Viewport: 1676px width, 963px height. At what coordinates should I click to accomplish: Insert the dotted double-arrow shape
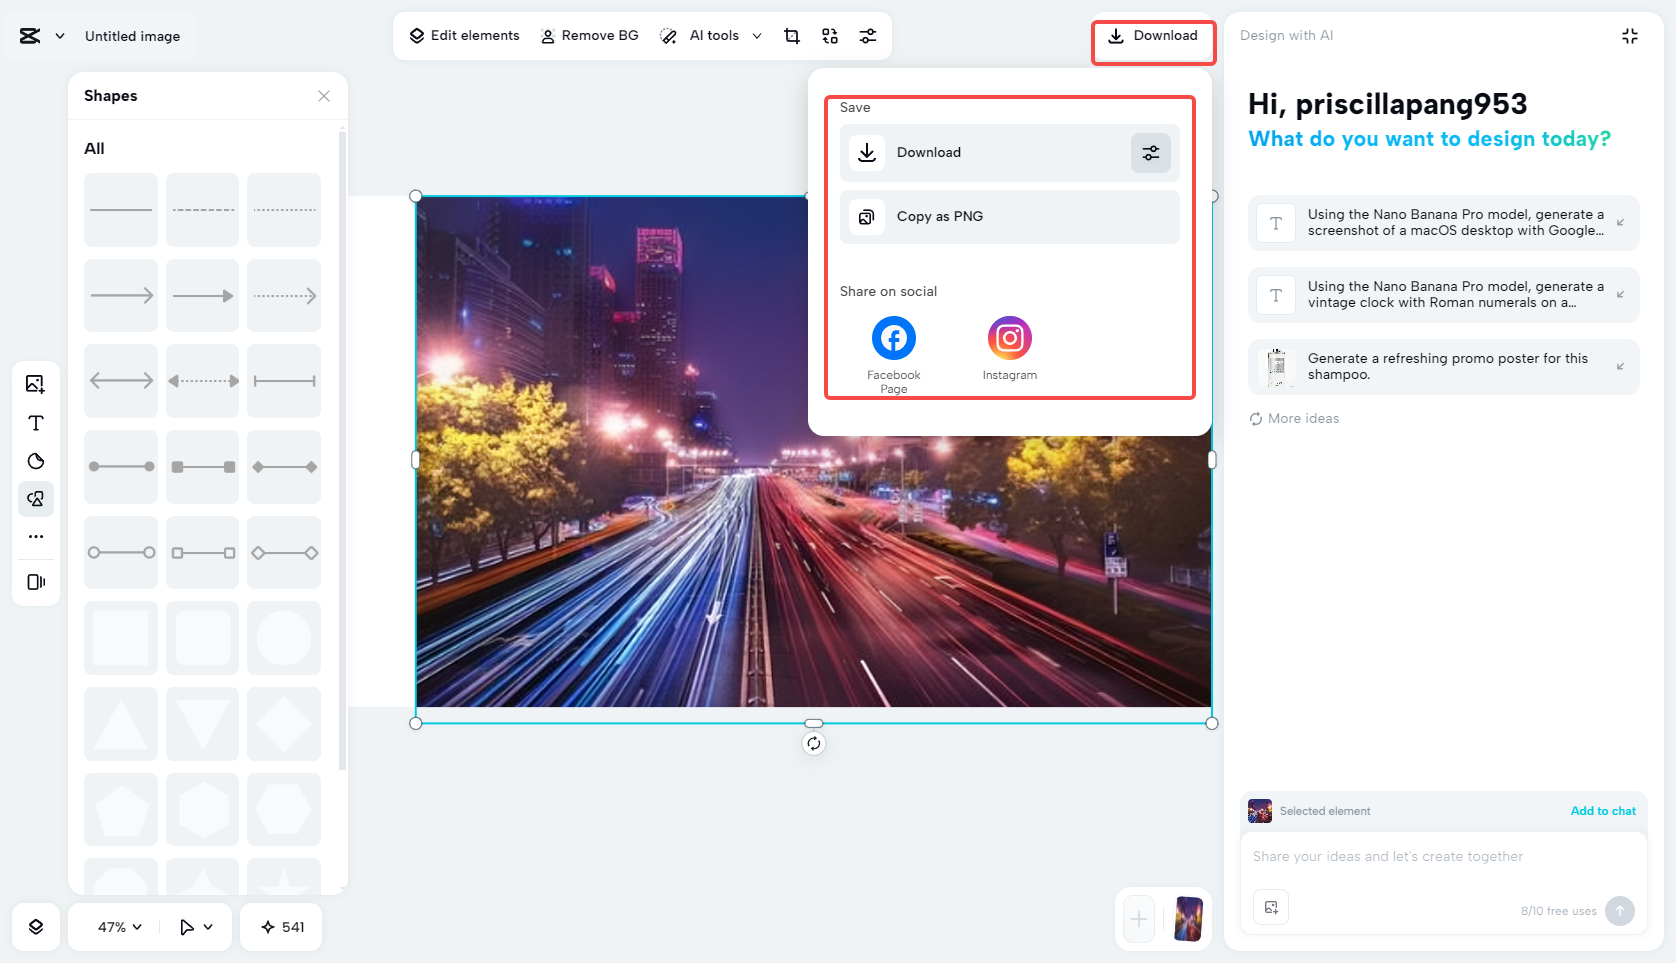pyautogui.click(x=203, y=381)
